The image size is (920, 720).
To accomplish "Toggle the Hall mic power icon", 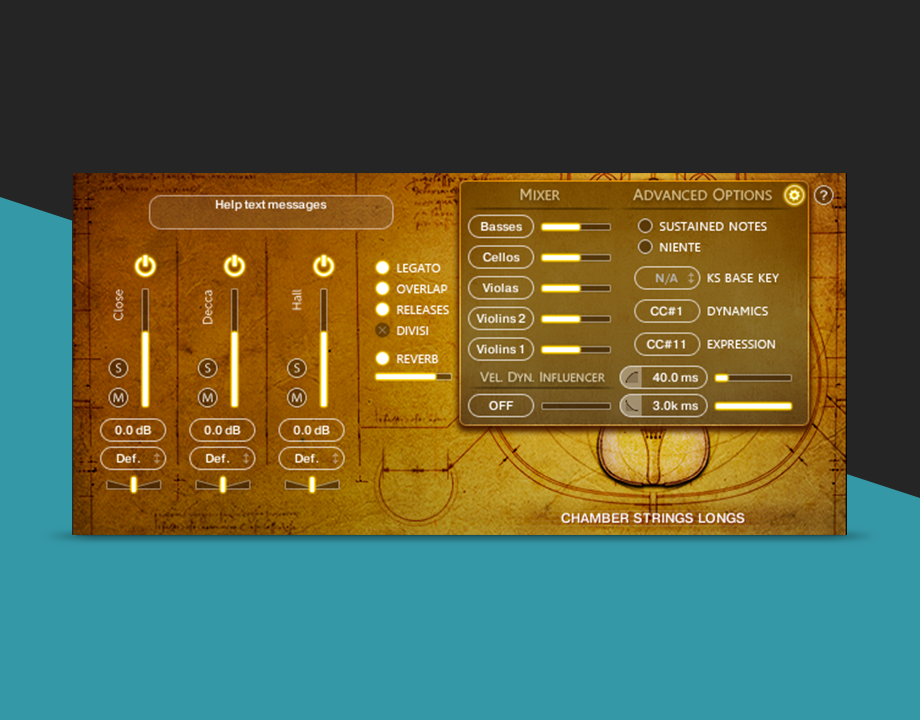I will tap(323, 266).
